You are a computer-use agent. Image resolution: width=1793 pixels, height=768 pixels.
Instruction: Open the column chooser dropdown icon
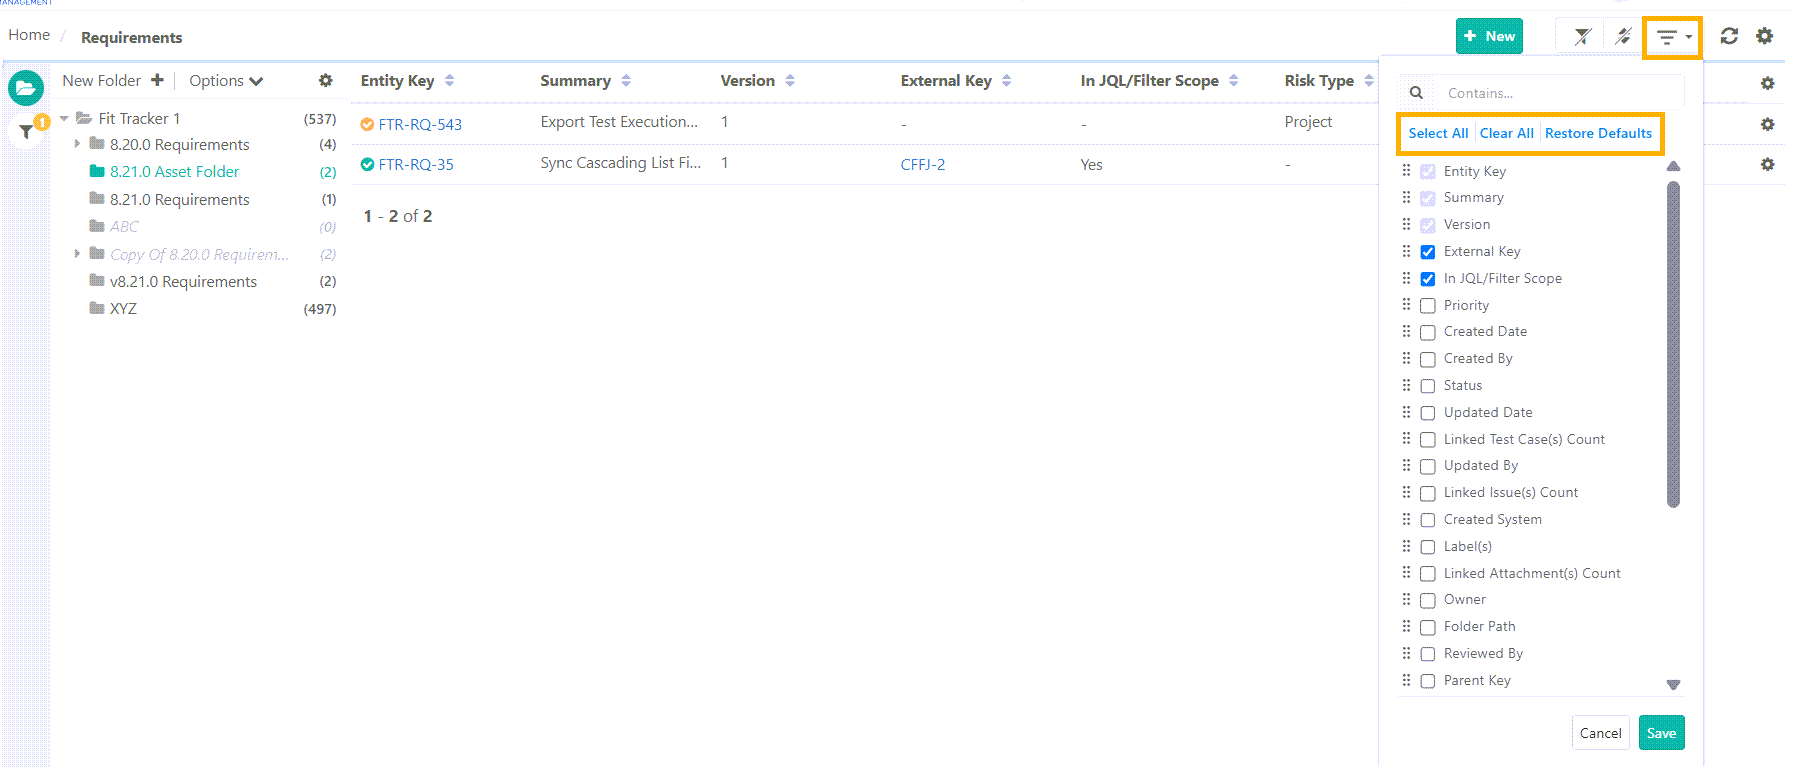[x=1673, y=37]
